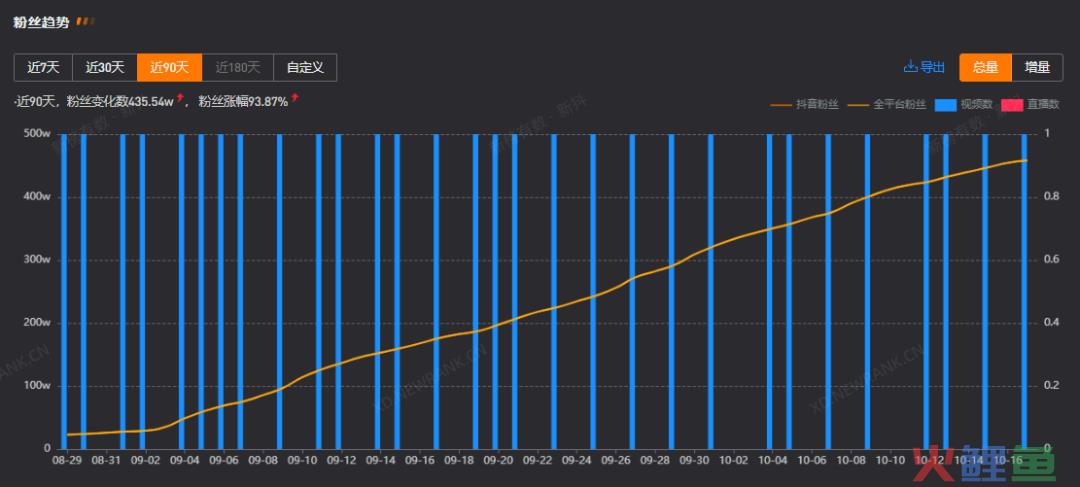Export chart data via 导出
This screenshot has width=1080, height=487.
click(x=924, y=67)
